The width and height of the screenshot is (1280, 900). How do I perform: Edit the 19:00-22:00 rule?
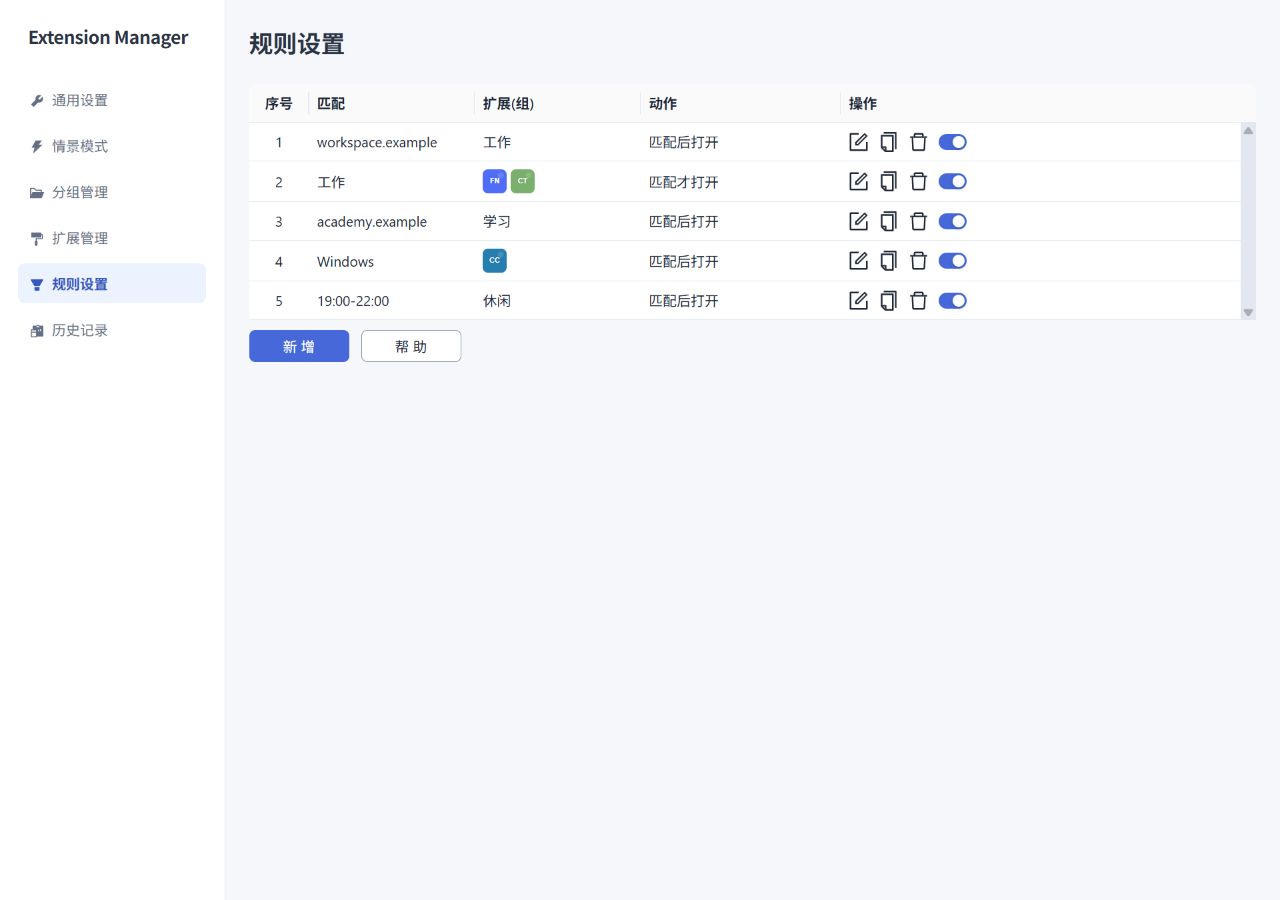click(x=858, y=300)
